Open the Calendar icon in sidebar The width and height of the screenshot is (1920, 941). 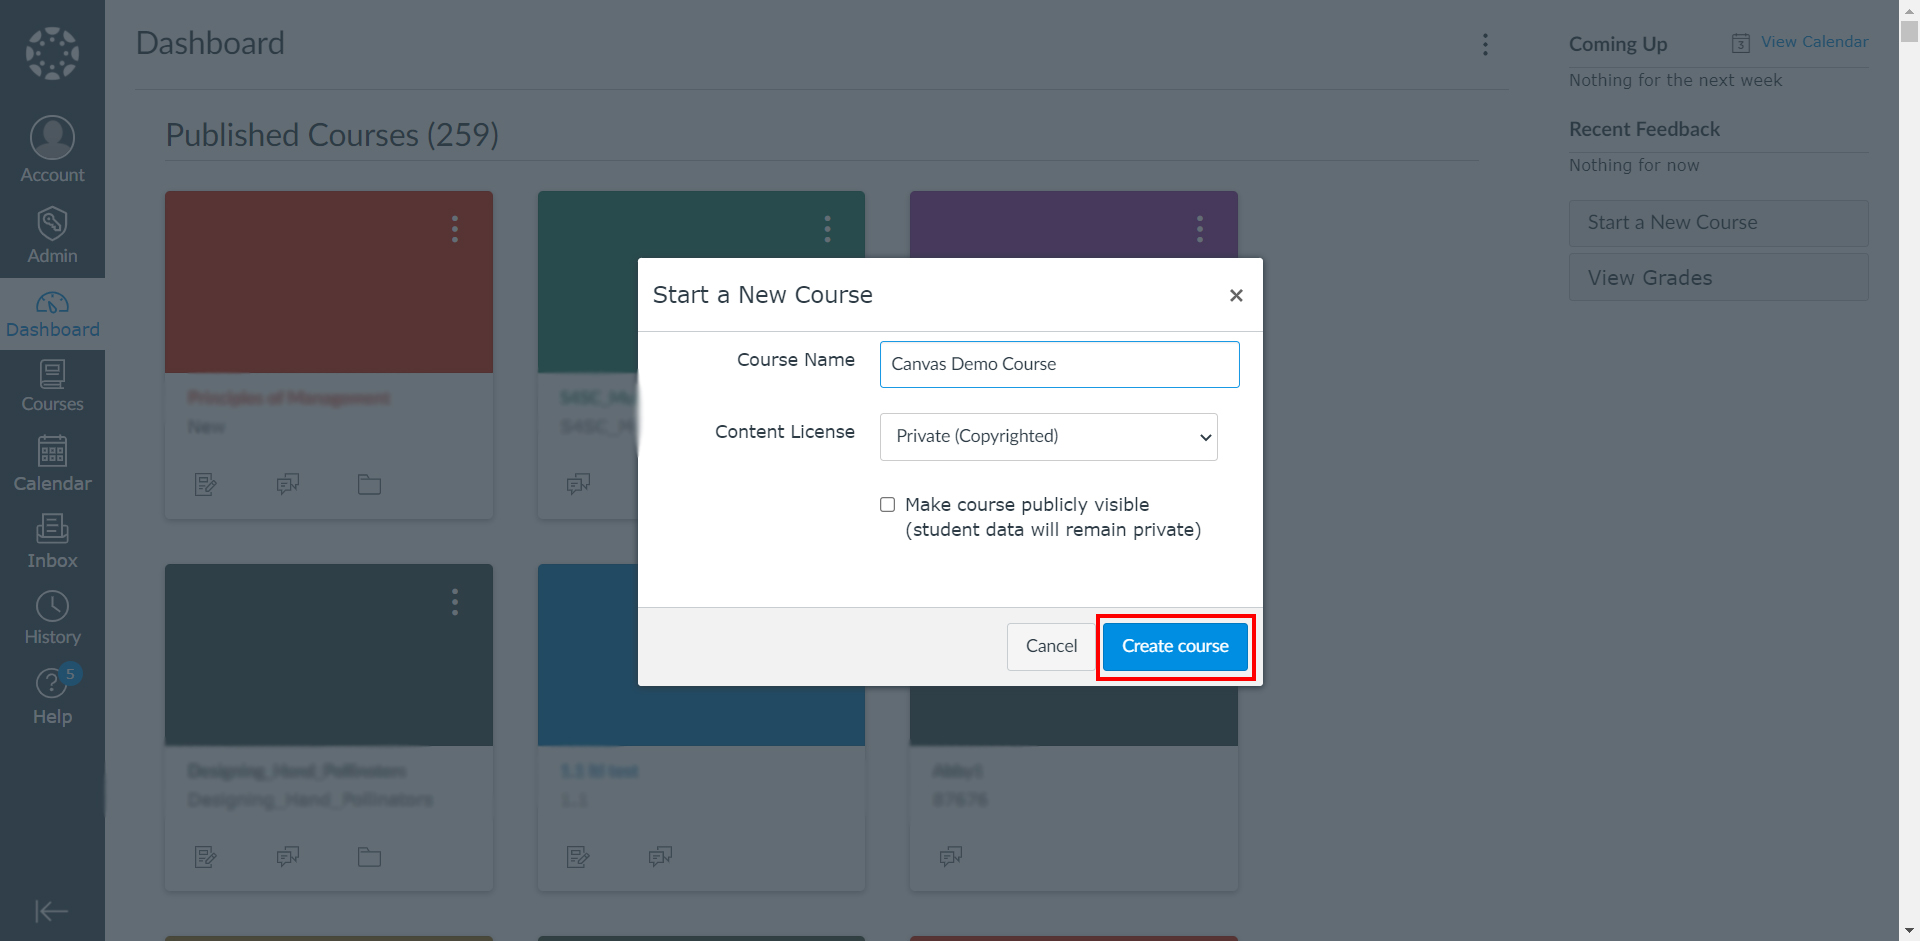tap(52, 451)
